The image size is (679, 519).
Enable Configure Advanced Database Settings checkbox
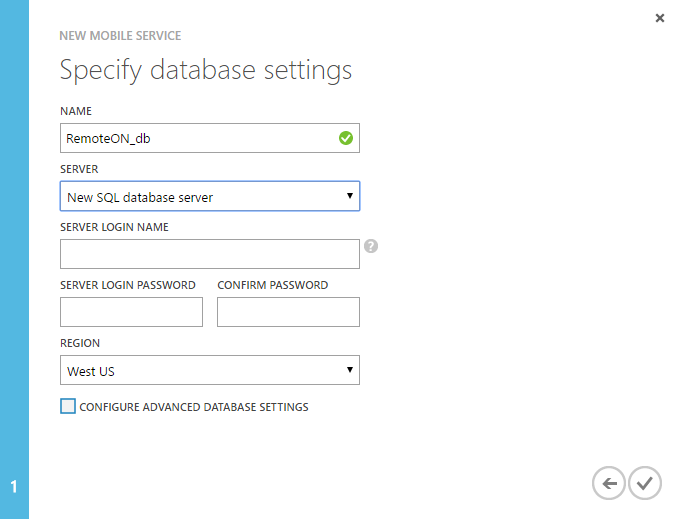[68, 406]
